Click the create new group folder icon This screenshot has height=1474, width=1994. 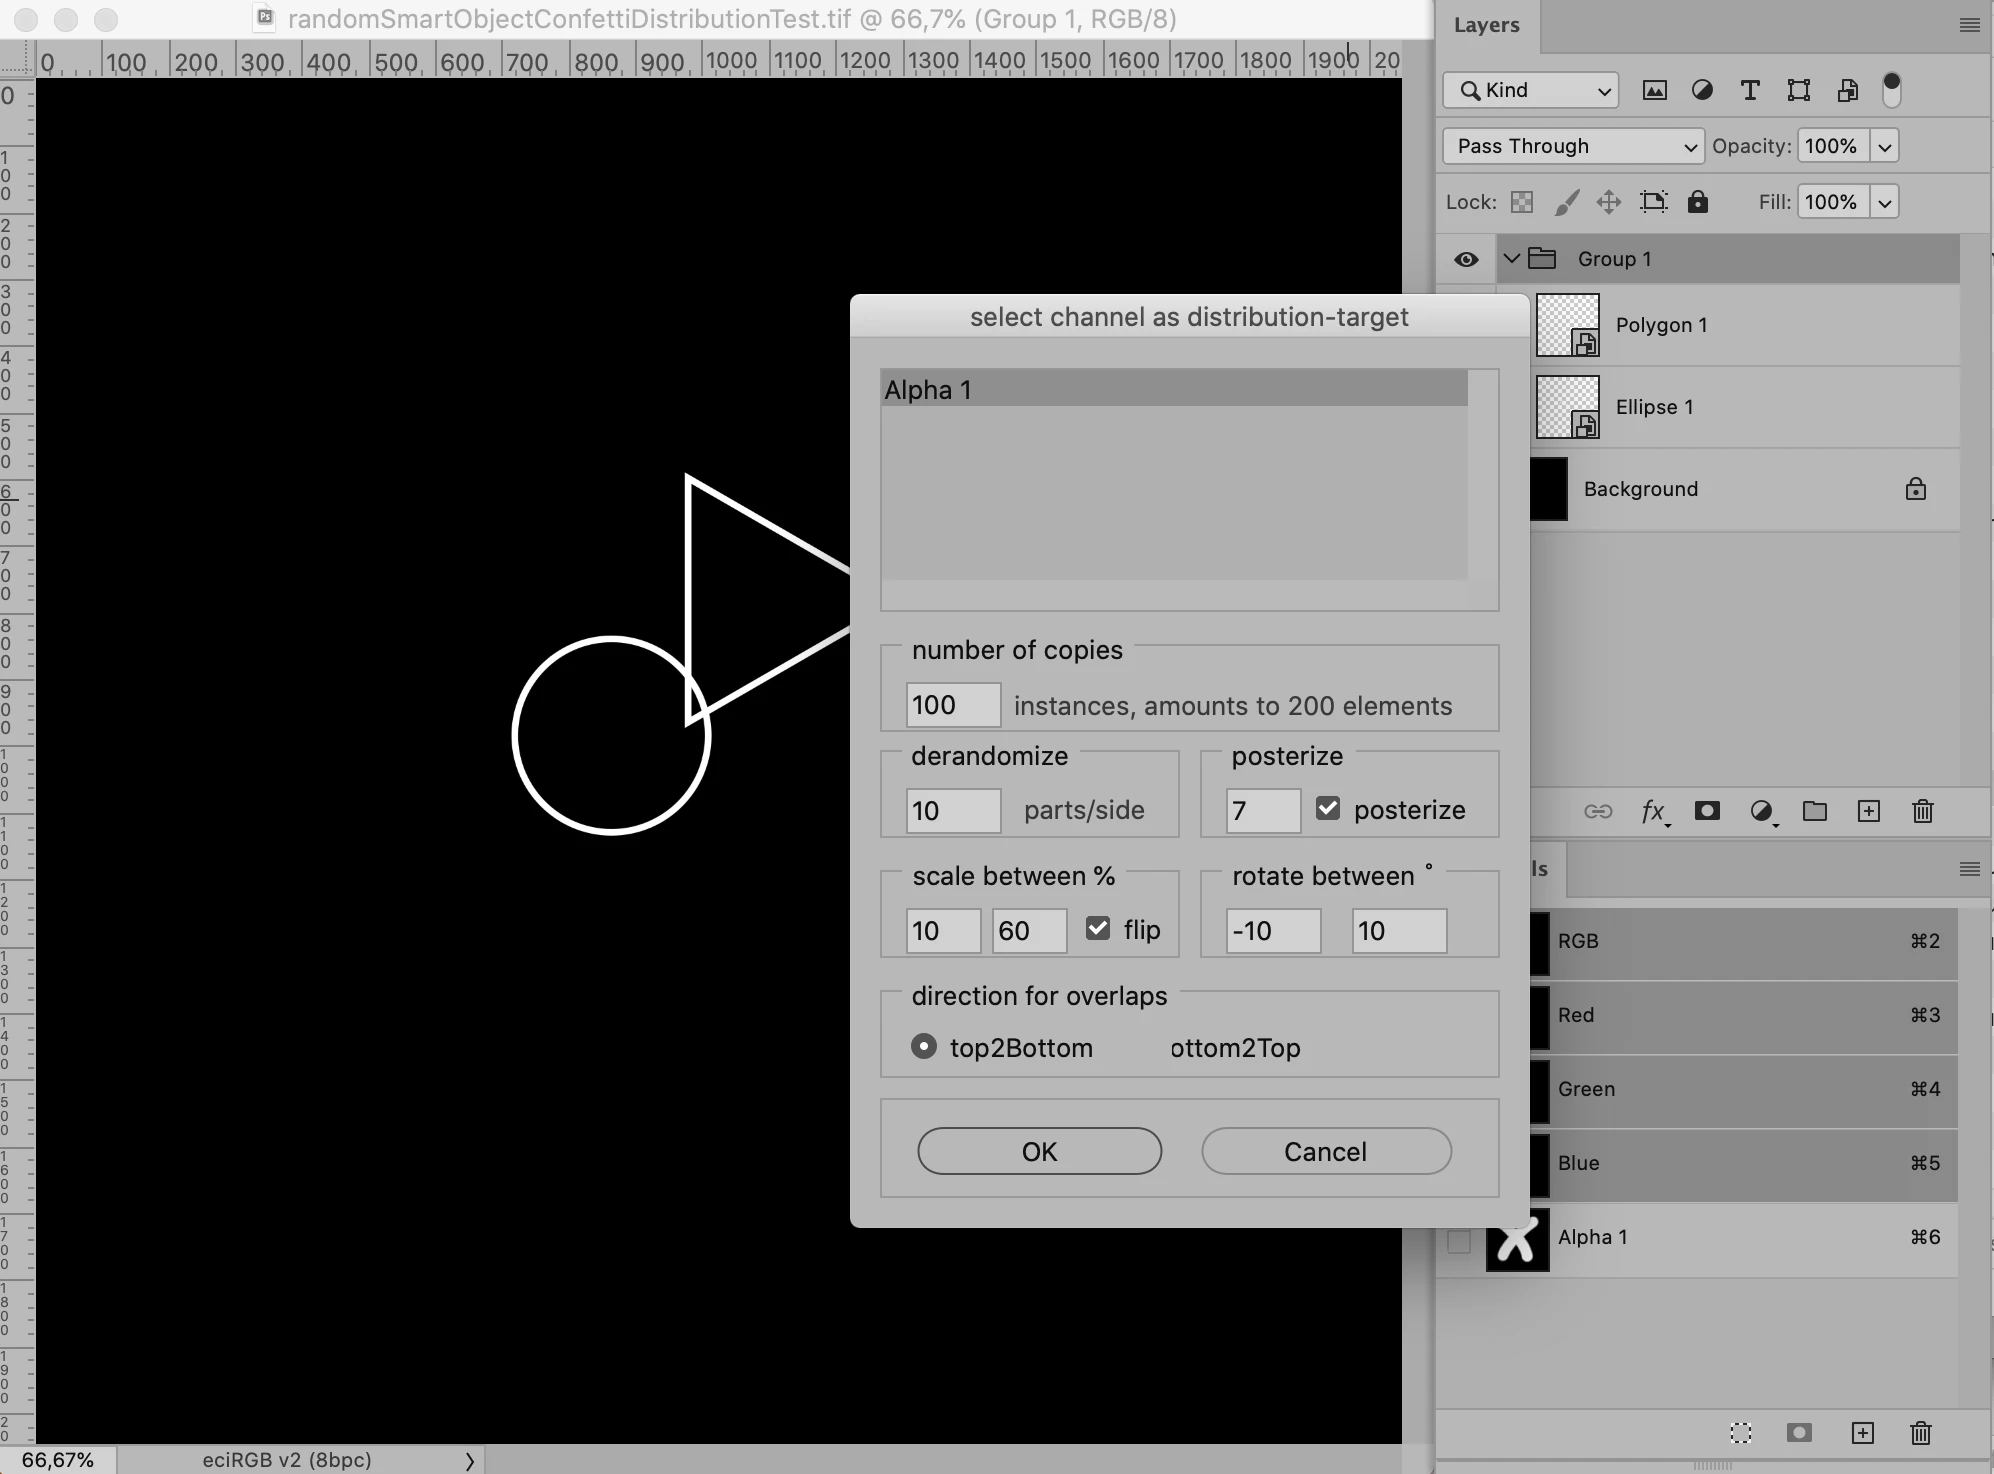click(1814, 811)
